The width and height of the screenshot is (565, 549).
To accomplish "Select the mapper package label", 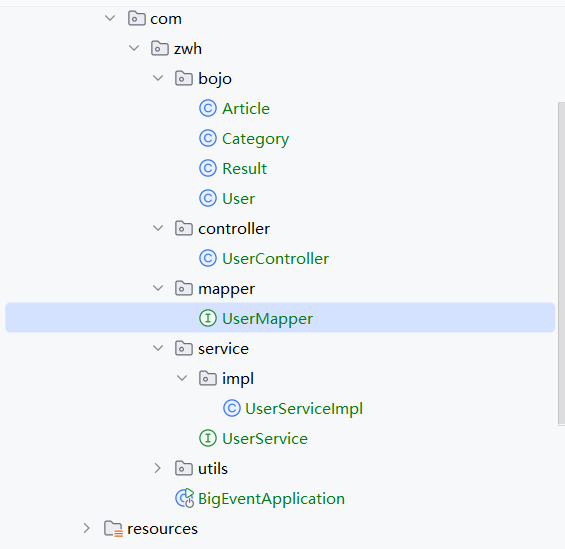I will pyautogui.click(x=226, y=289).
